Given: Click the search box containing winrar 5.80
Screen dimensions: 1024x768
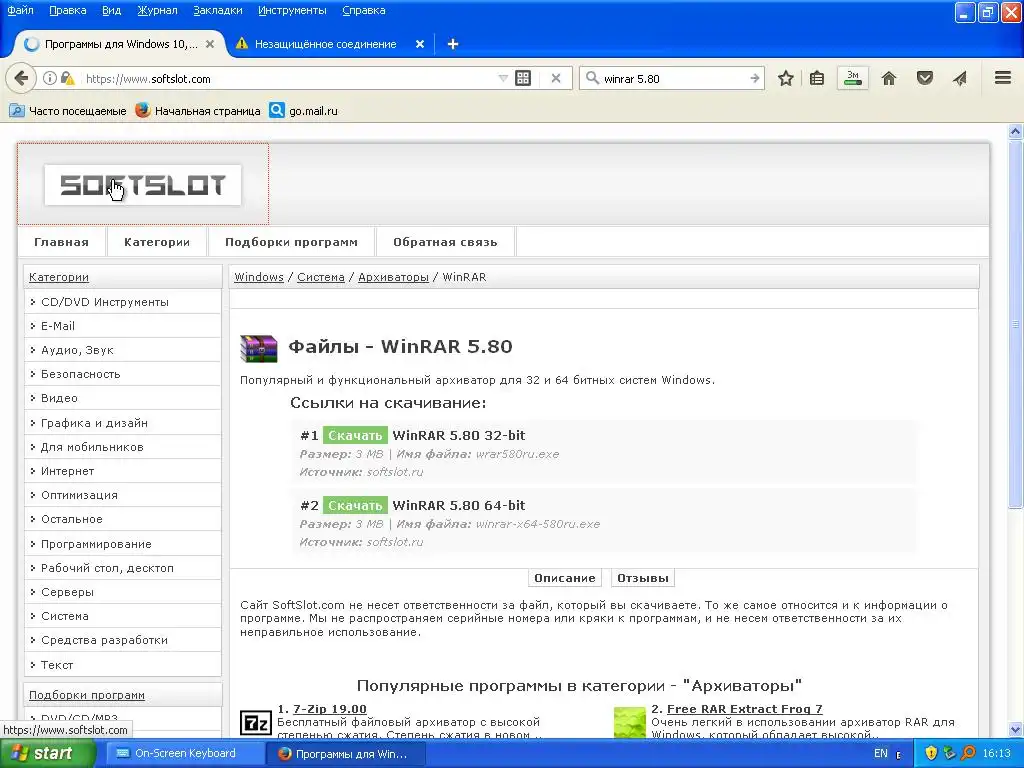Looking at the screenshot, I should pyautogui.click(x=673, y=78).
